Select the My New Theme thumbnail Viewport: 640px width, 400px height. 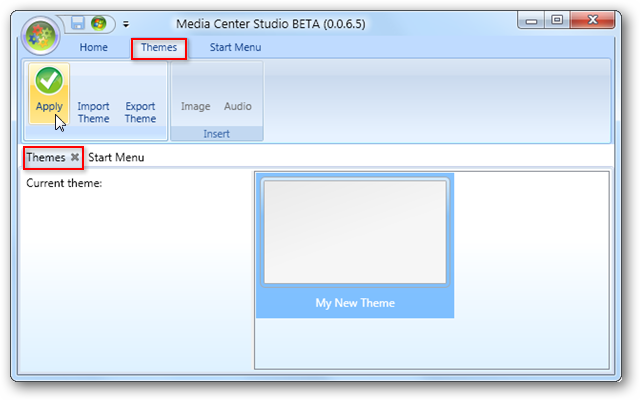355,245
